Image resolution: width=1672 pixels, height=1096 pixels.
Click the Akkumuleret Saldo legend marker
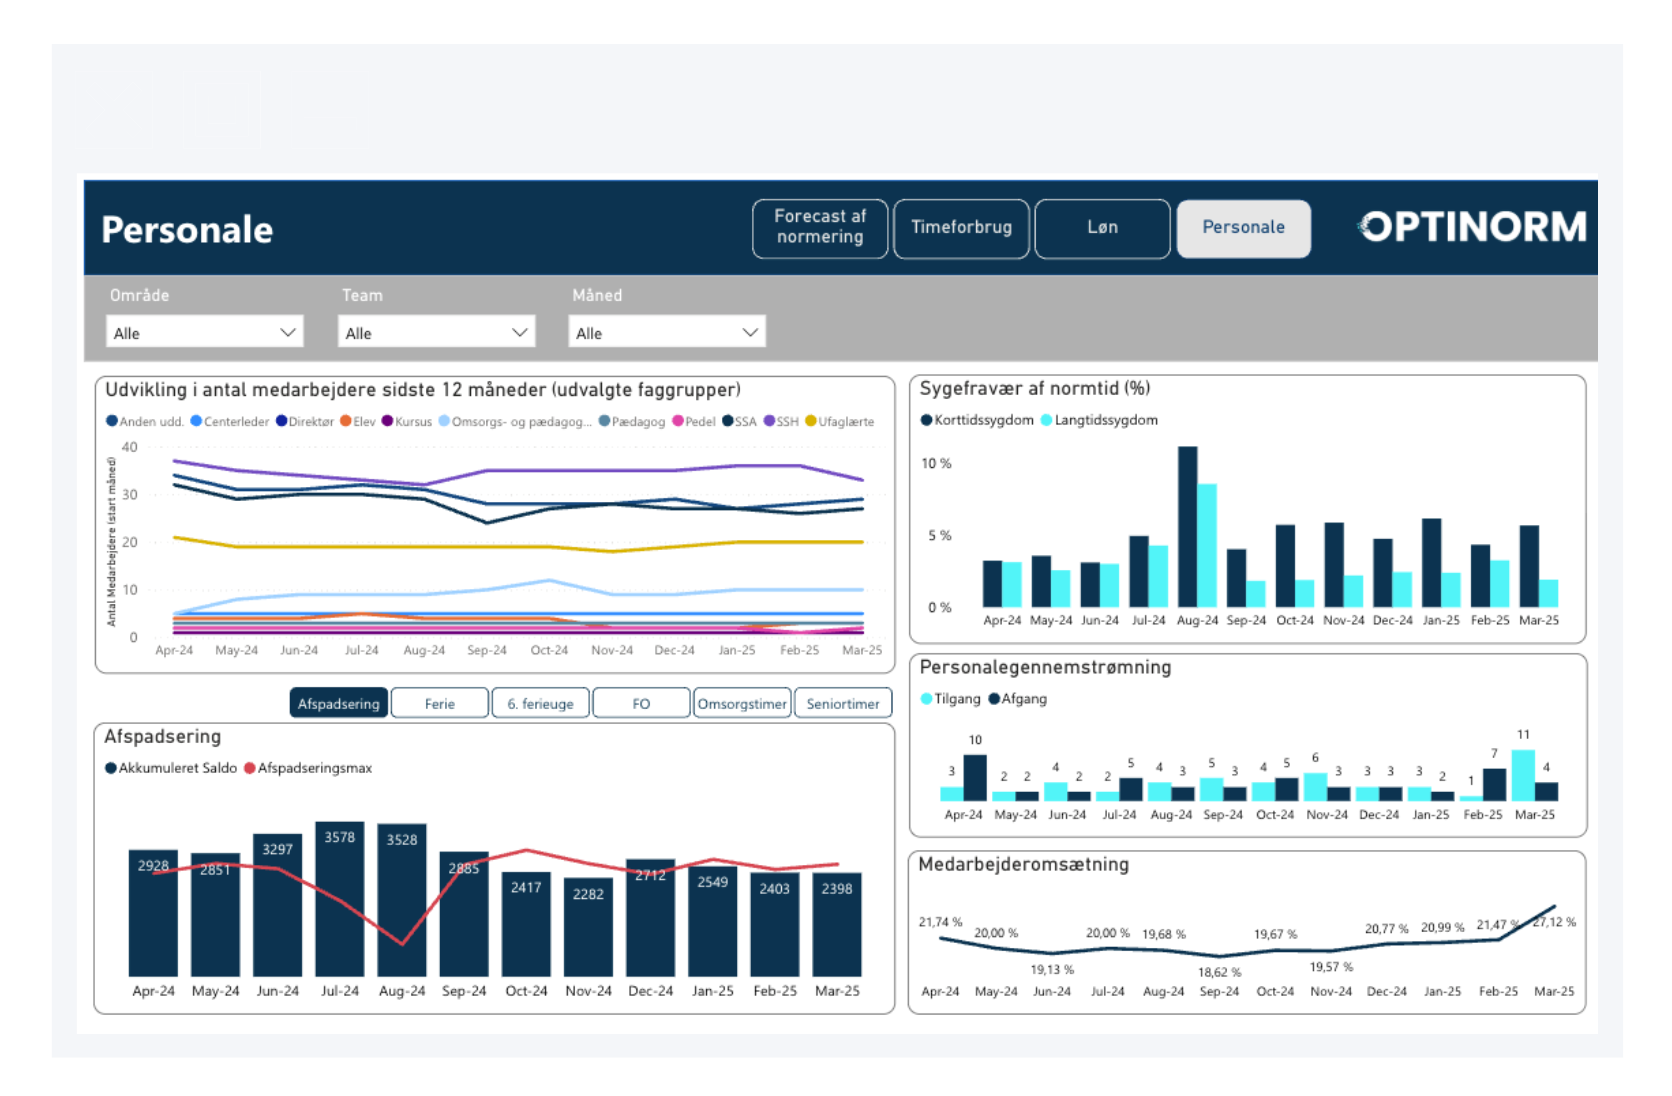coord(111,768)
